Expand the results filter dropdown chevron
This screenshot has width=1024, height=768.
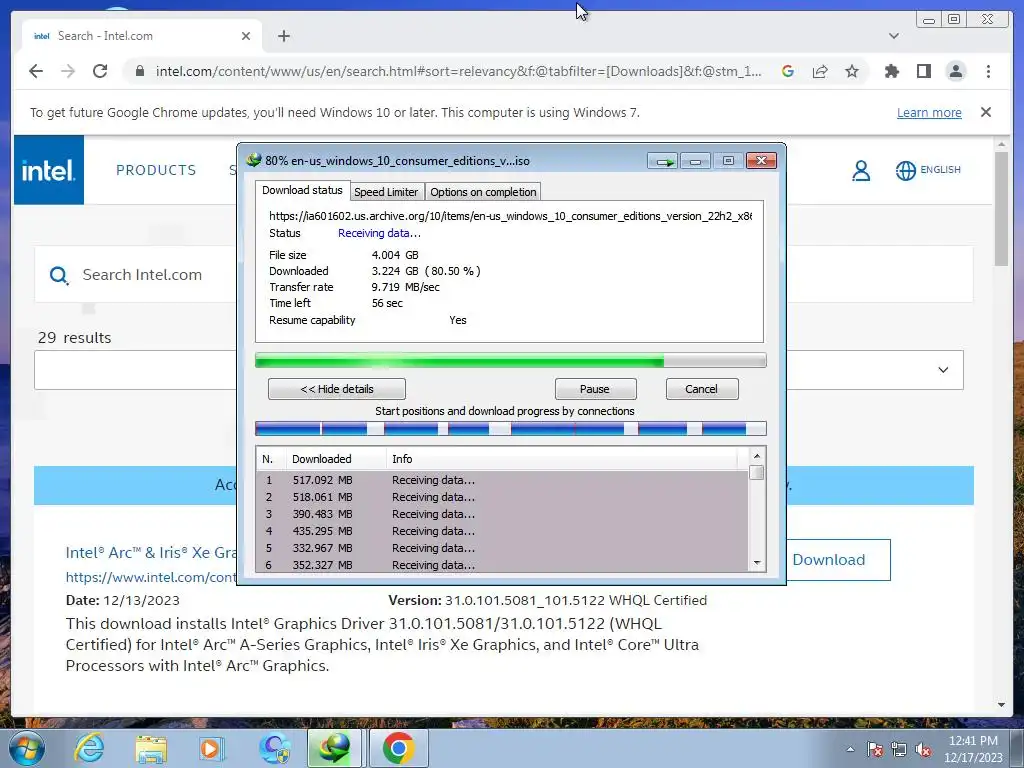click(943, 370)
